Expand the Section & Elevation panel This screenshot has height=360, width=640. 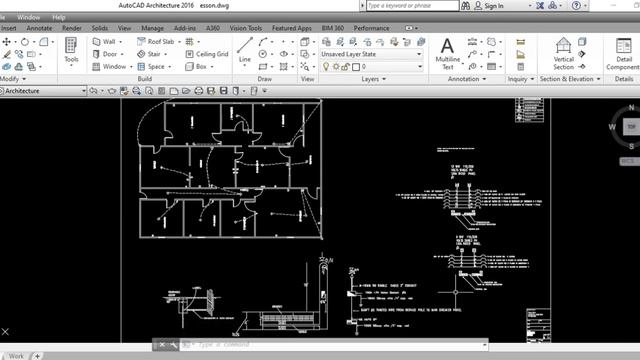tap(570, 79)
